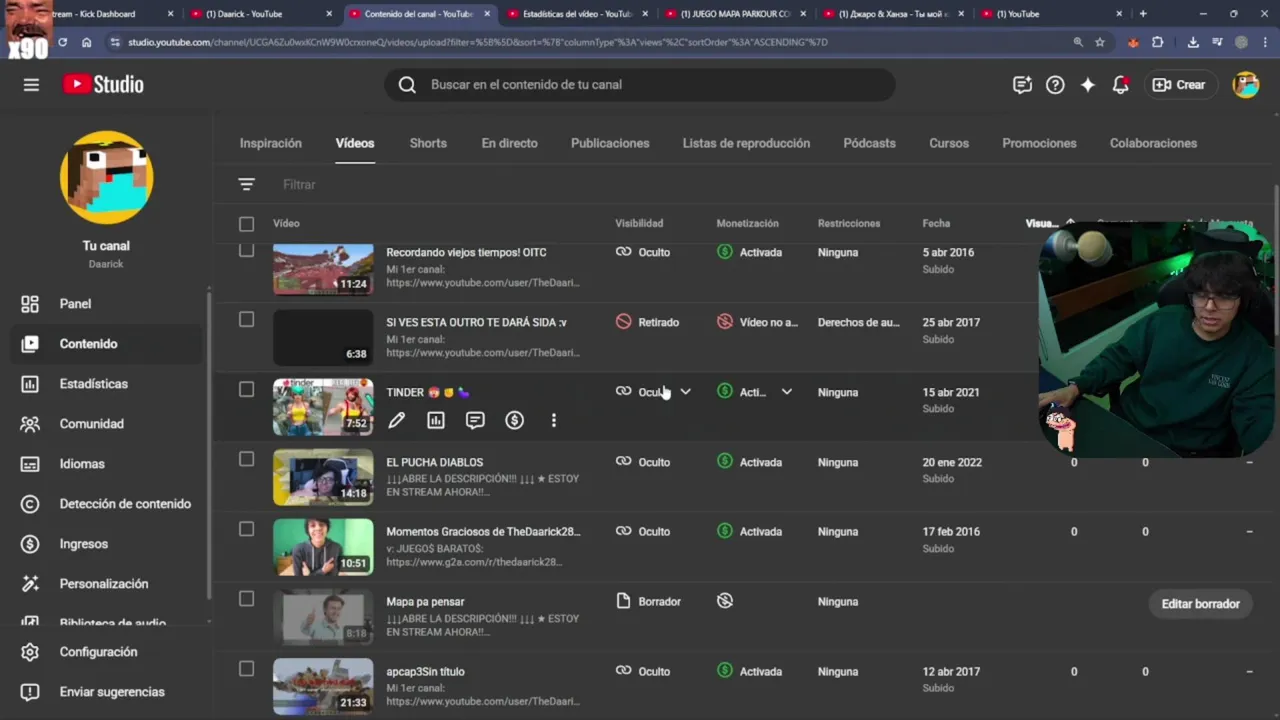
Task: Check the Momentos Graciosos row checkbox
Action: point(247,529)
